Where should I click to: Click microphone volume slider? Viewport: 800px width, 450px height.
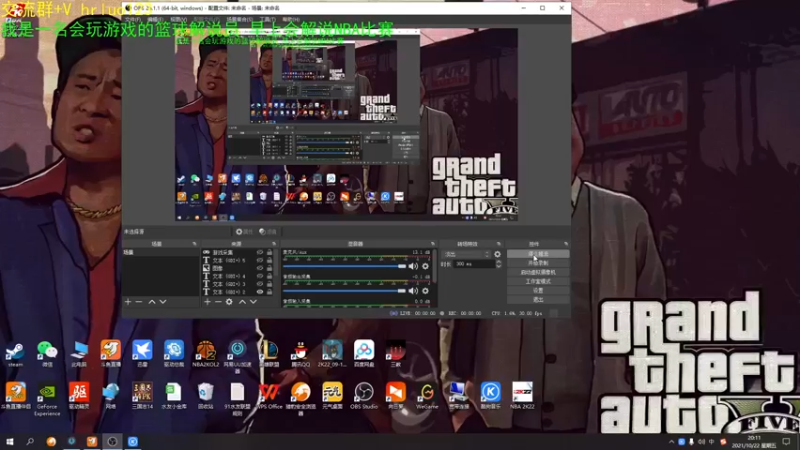click(x=344, y=266)
